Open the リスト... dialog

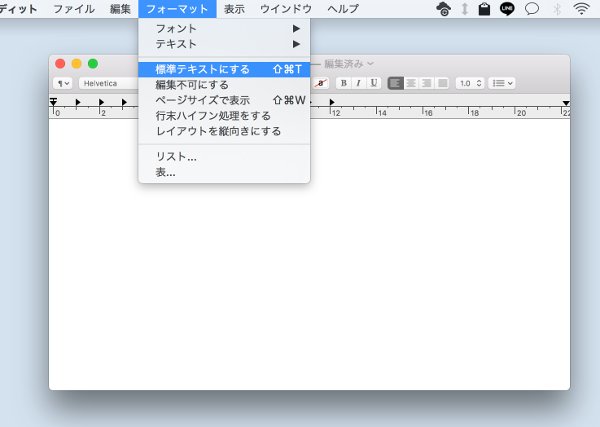pyautogui.click(x=224, y=156)
